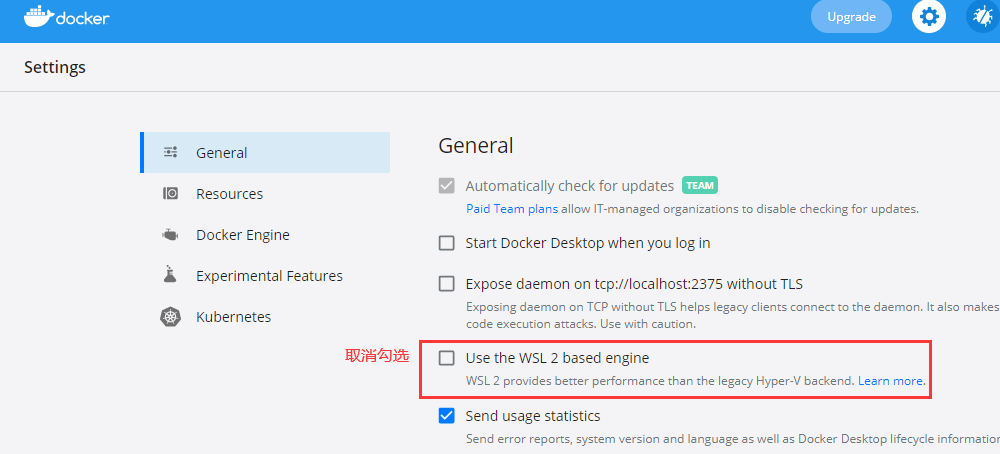
Task: Toggle Automatically check for updates checkbox
Action: [x=446, y=186]
